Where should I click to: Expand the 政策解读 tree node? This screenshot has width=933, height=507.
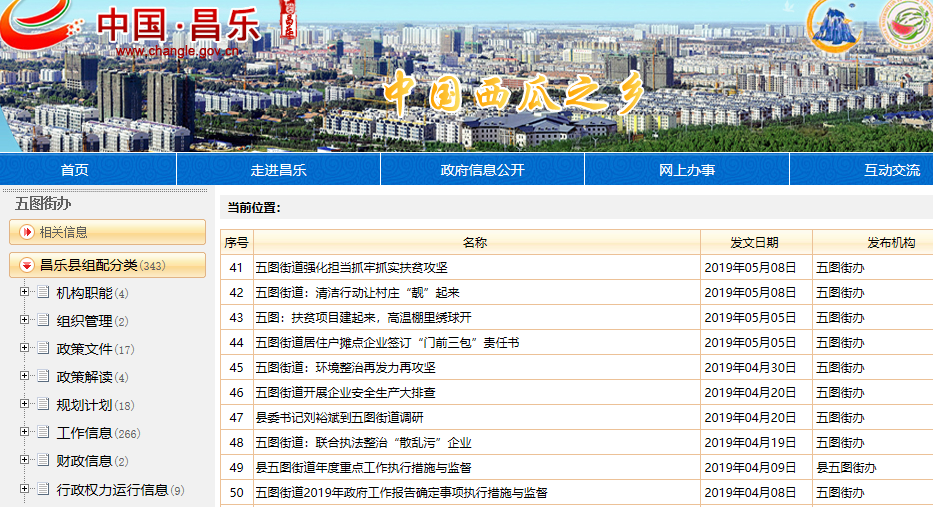click(25, 377)
